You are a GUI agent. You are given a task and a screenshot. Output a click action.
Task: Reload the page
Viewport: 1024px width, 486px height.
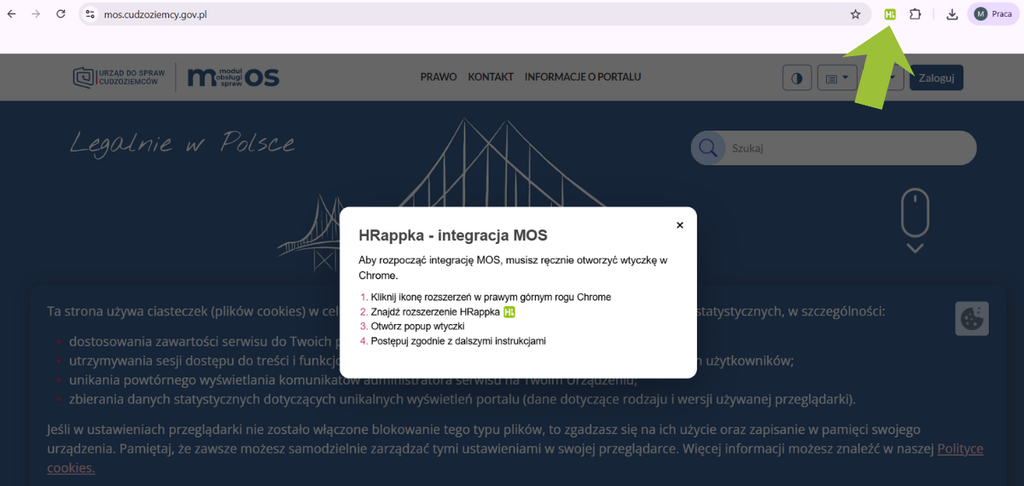(61, 14)
